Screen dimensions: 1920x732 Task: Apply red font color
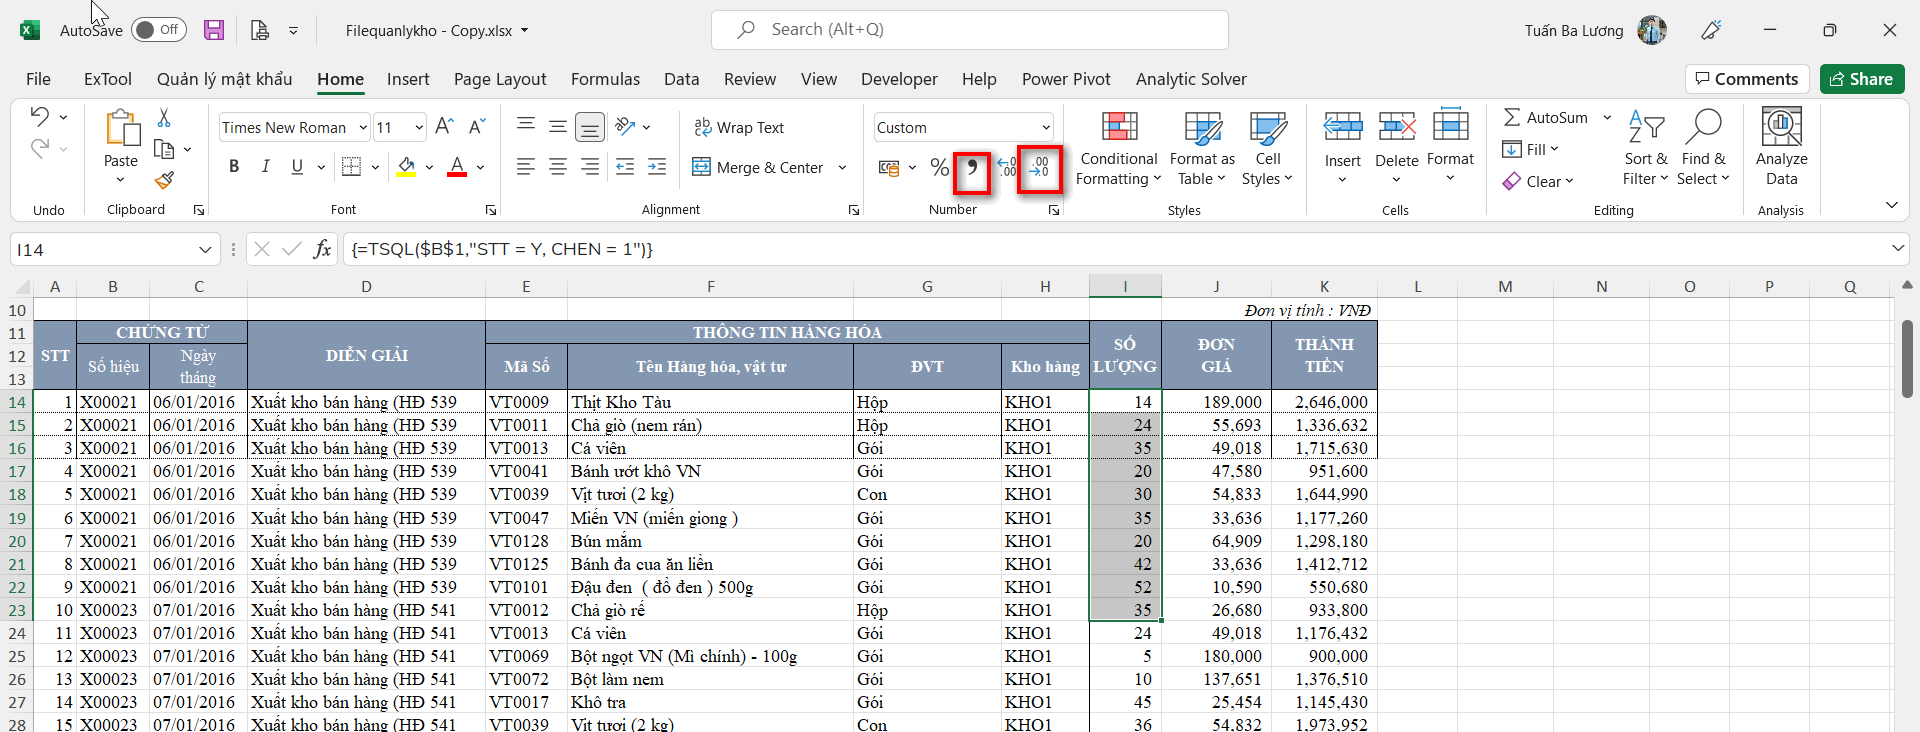click(457, 167)
